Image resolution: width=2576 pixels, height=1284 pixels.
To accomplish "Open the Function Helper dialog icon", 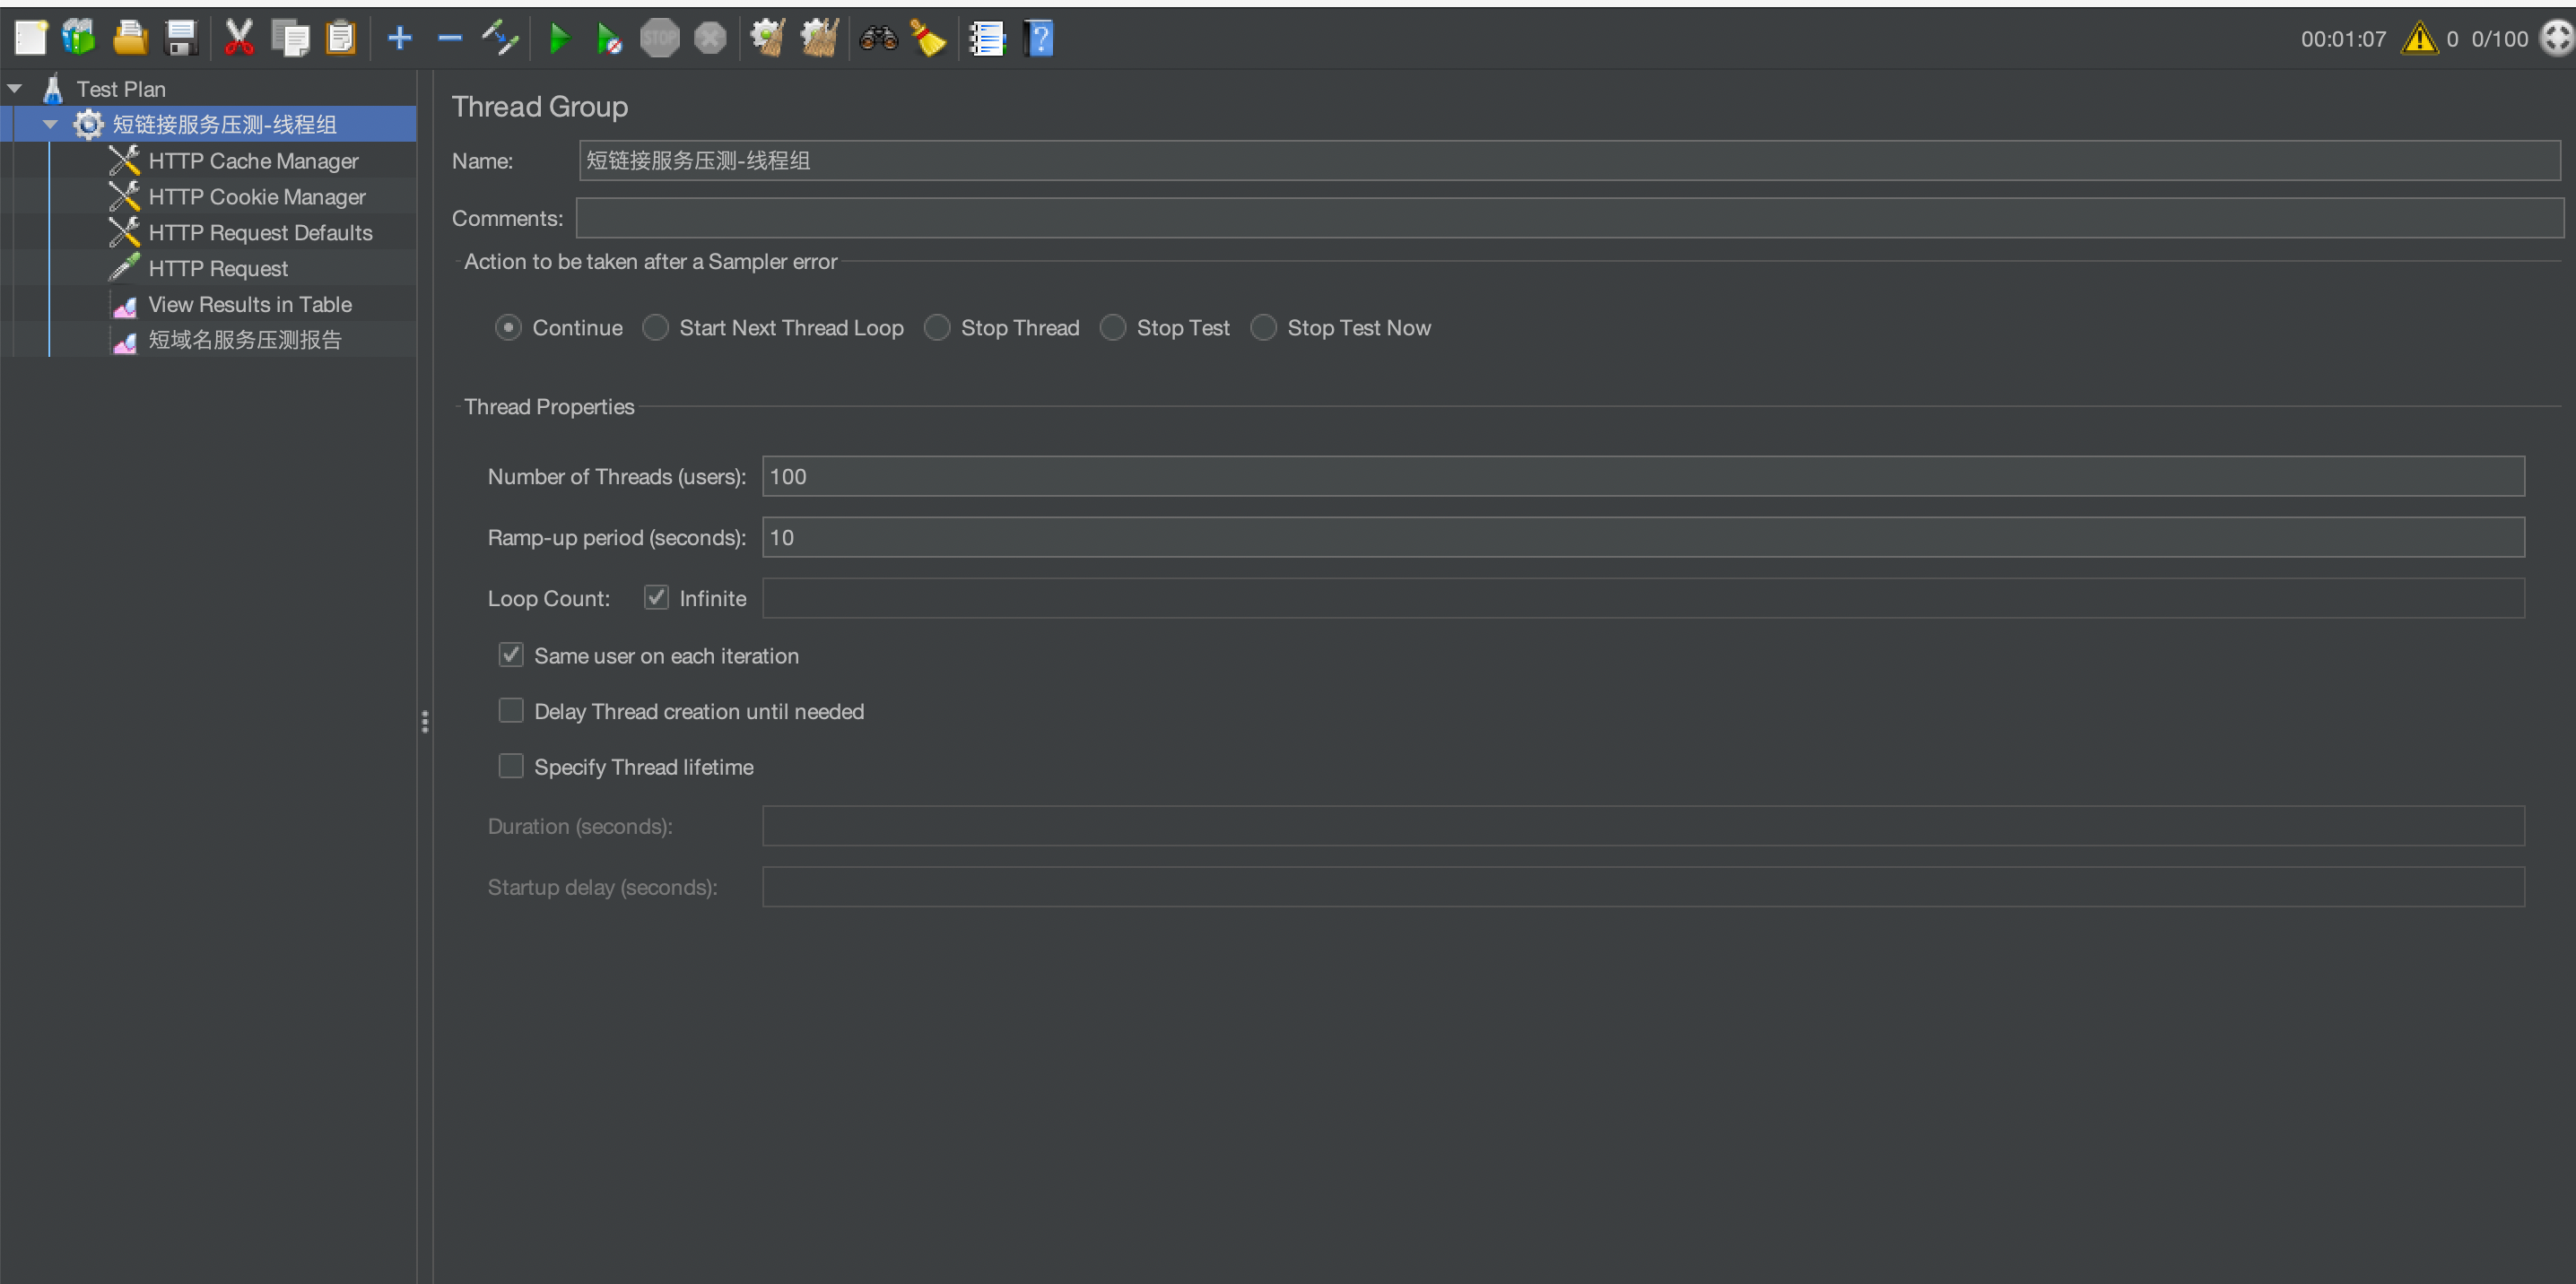I will [x=987, y=39].
